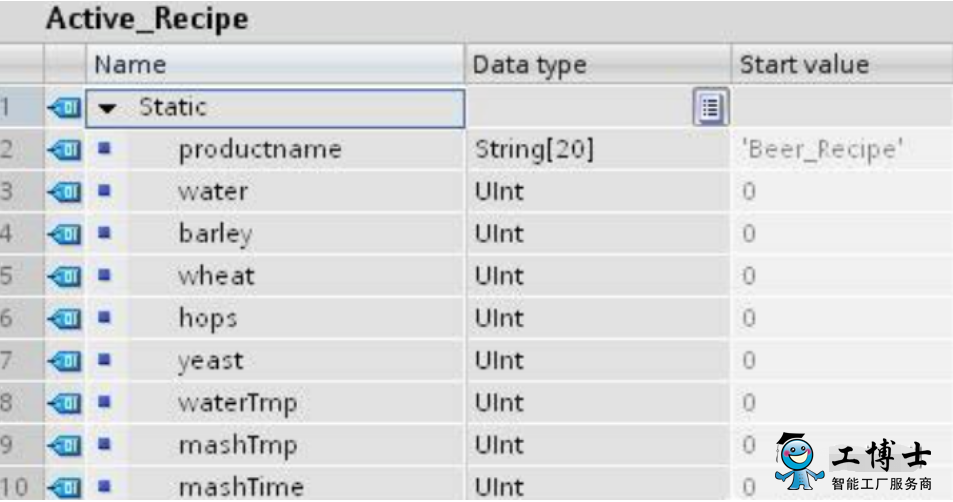The width and height of the screenshot is (953, 502).
Task: Click the blue square marker beside yeast
Action: 105,360
